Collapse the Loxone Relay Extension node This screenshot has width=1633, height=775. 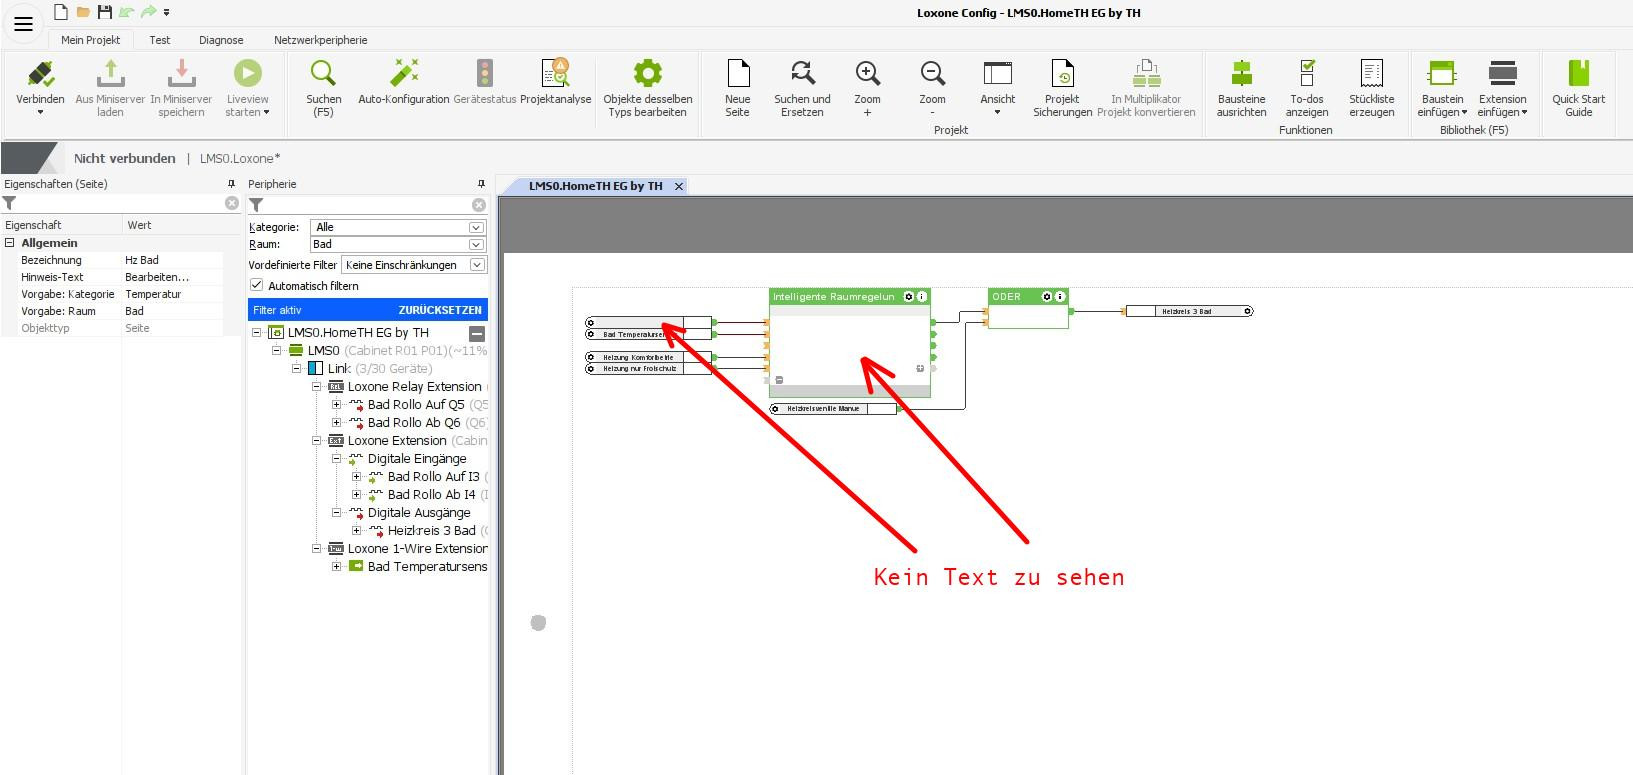tap(317, 387)
